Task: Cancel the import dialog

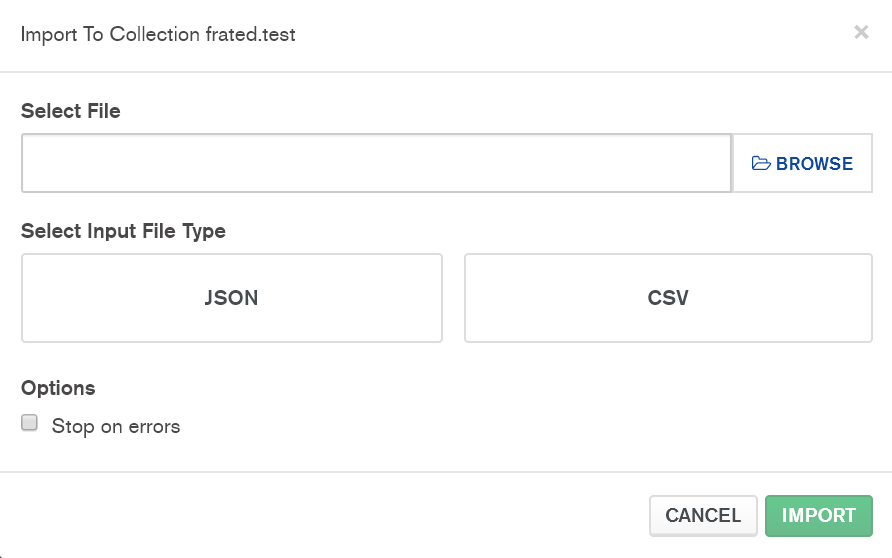Action: [703, 515]
